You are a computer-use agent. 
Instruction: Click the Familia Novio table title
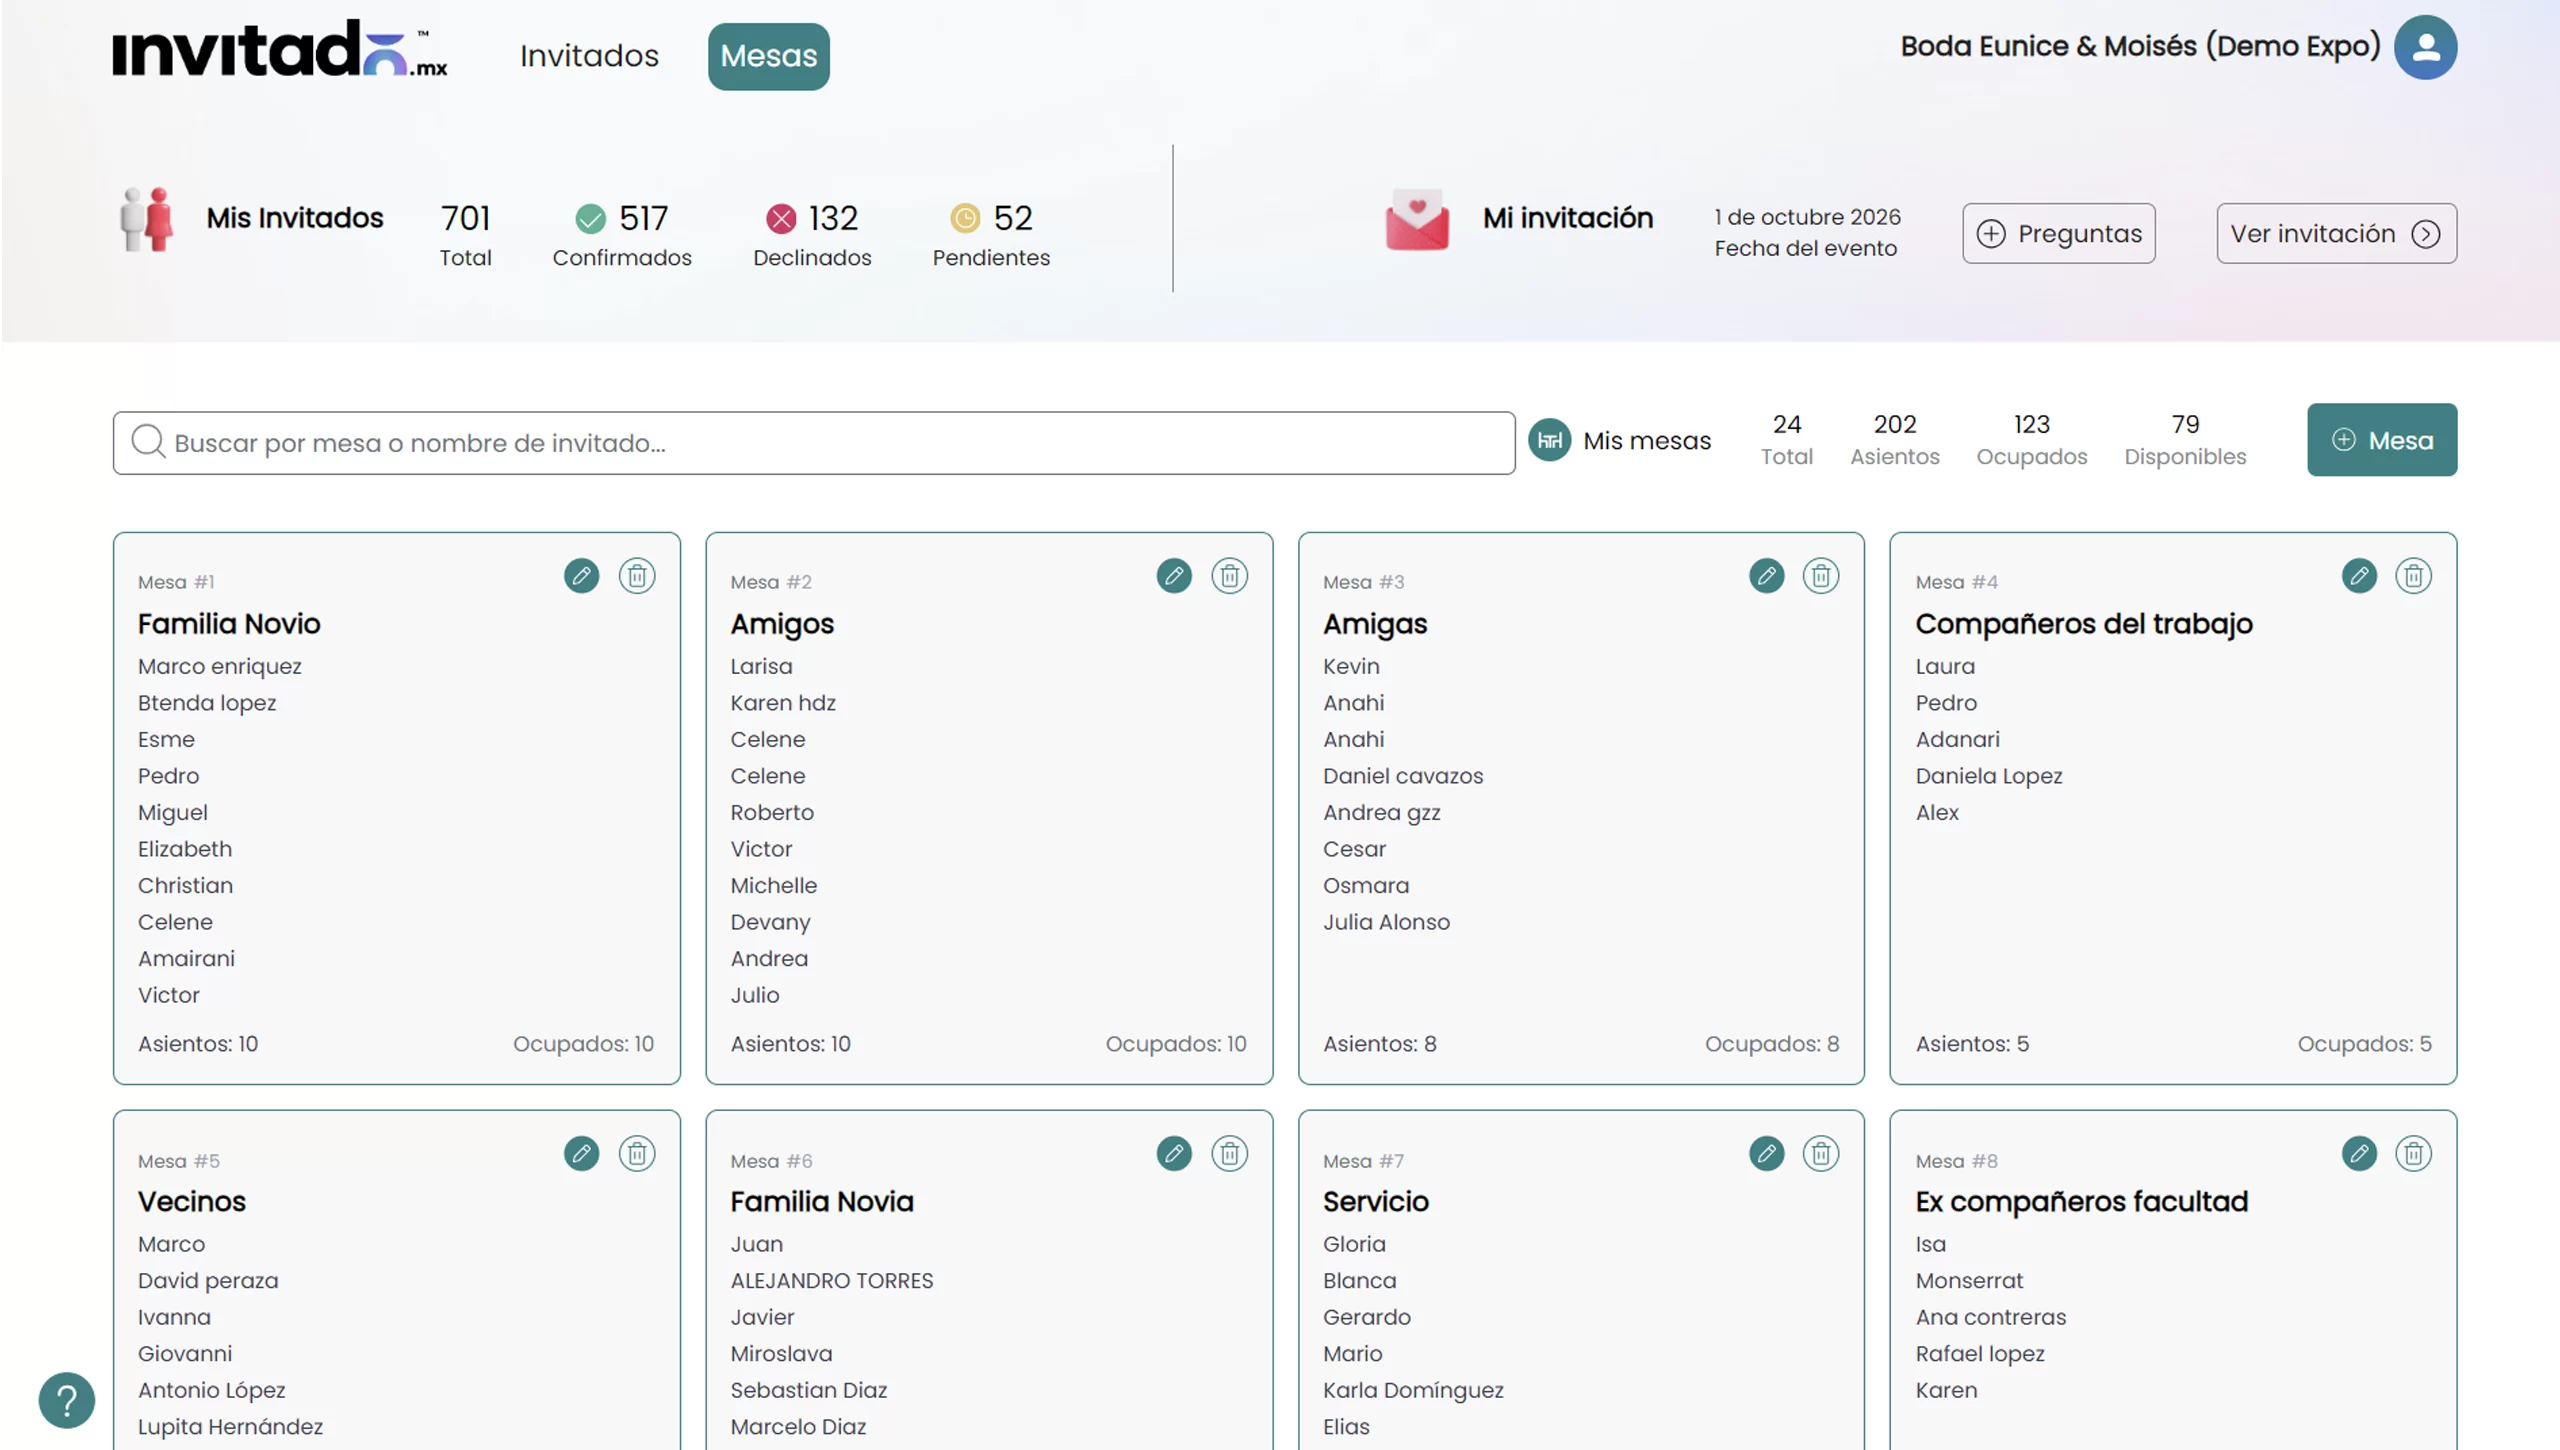229,623
